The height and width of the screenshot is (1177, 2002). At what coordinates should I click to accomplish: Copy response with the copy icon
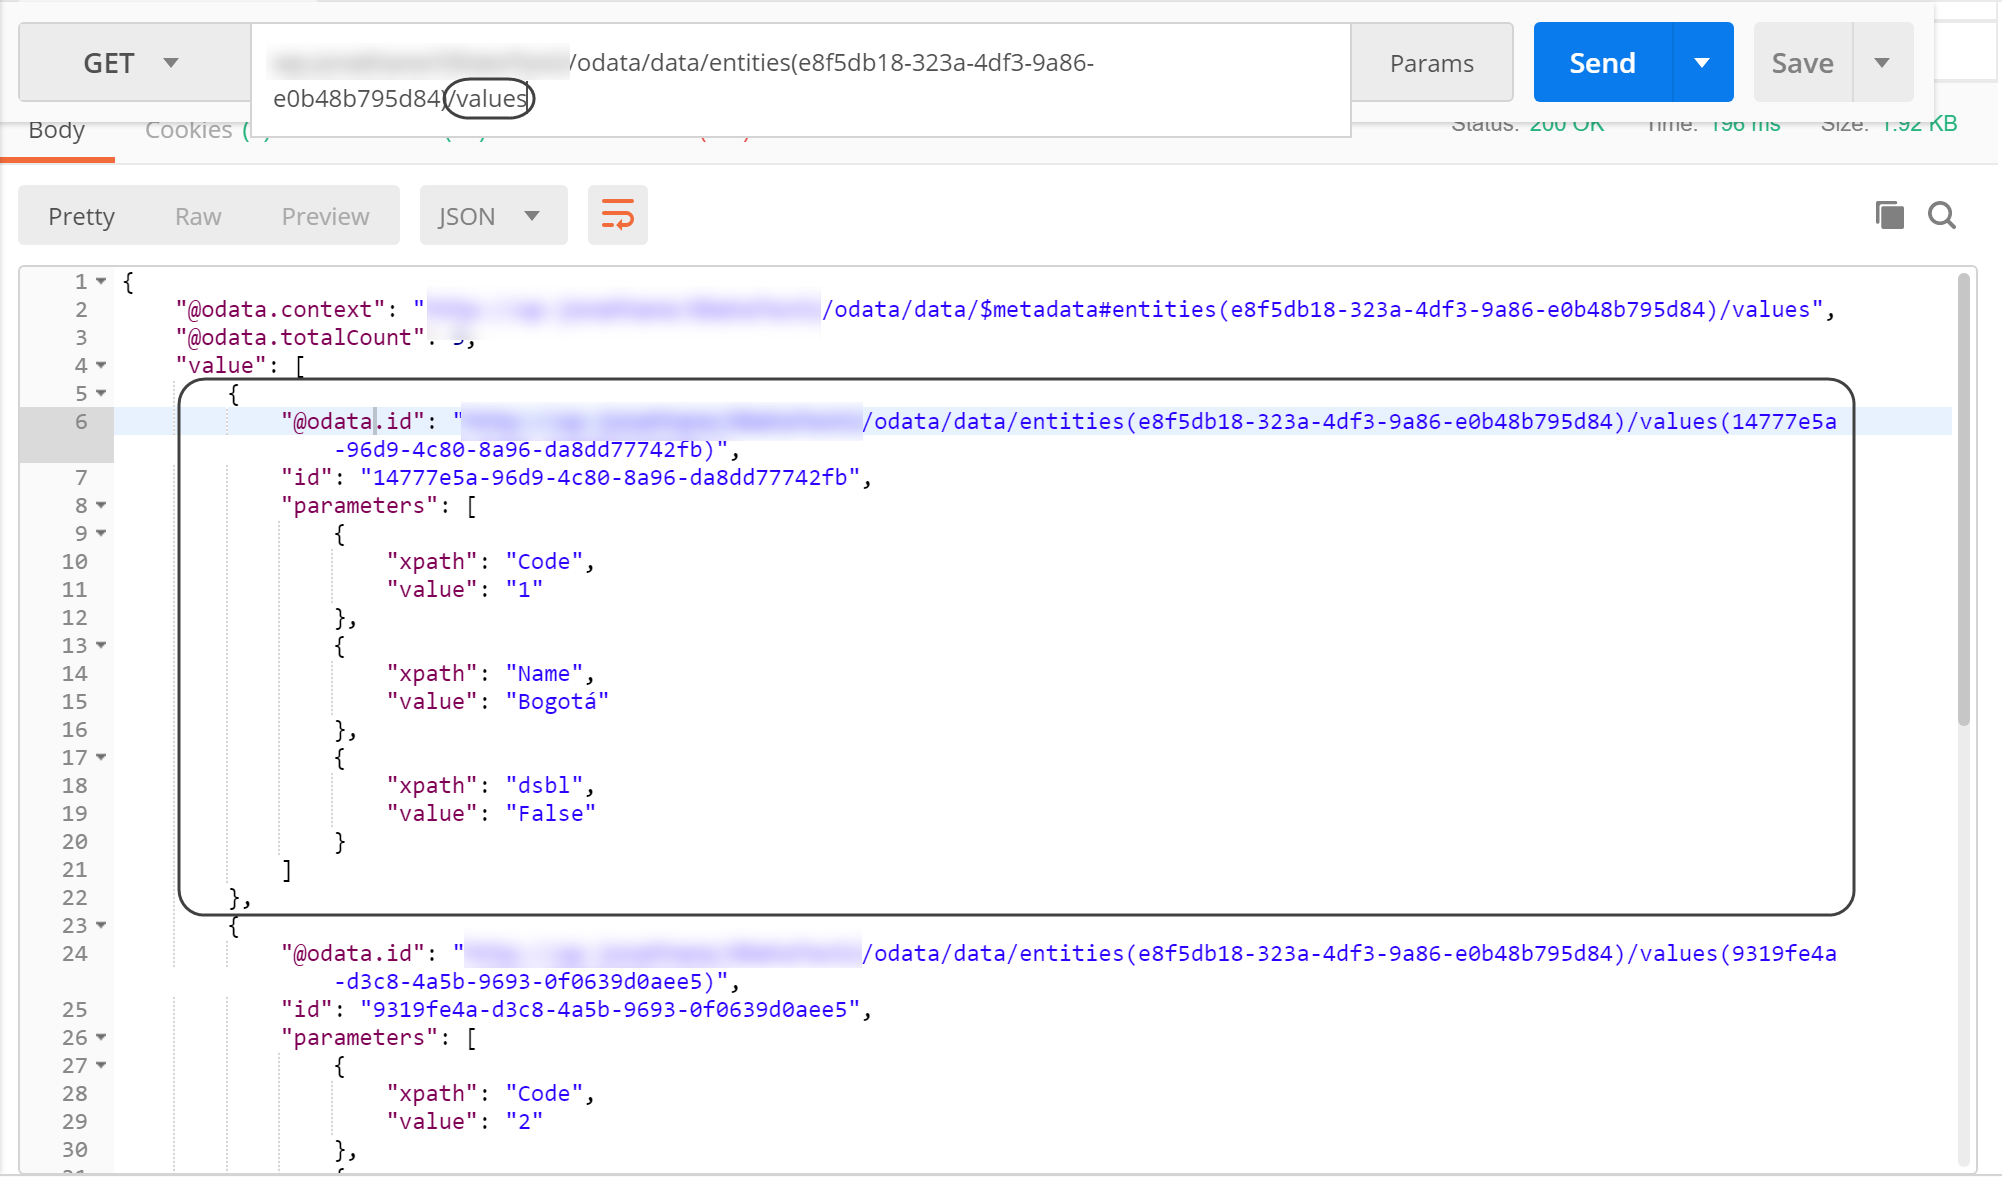tap(1889, 215)
